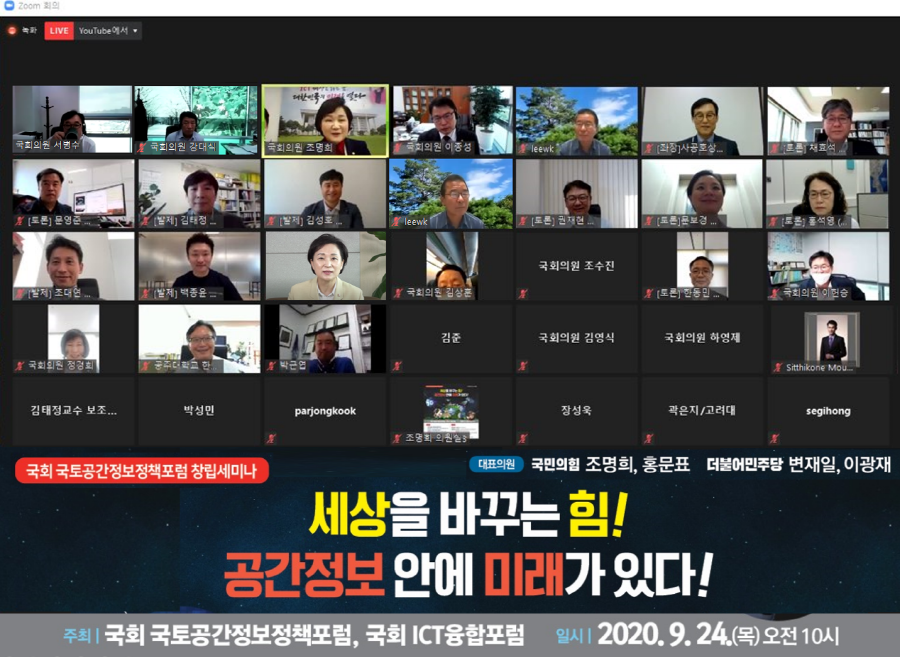Screen dimensions: 900x657
Task: Select the 국회의원 하영제 participant tile
Action: click(702, 339)
